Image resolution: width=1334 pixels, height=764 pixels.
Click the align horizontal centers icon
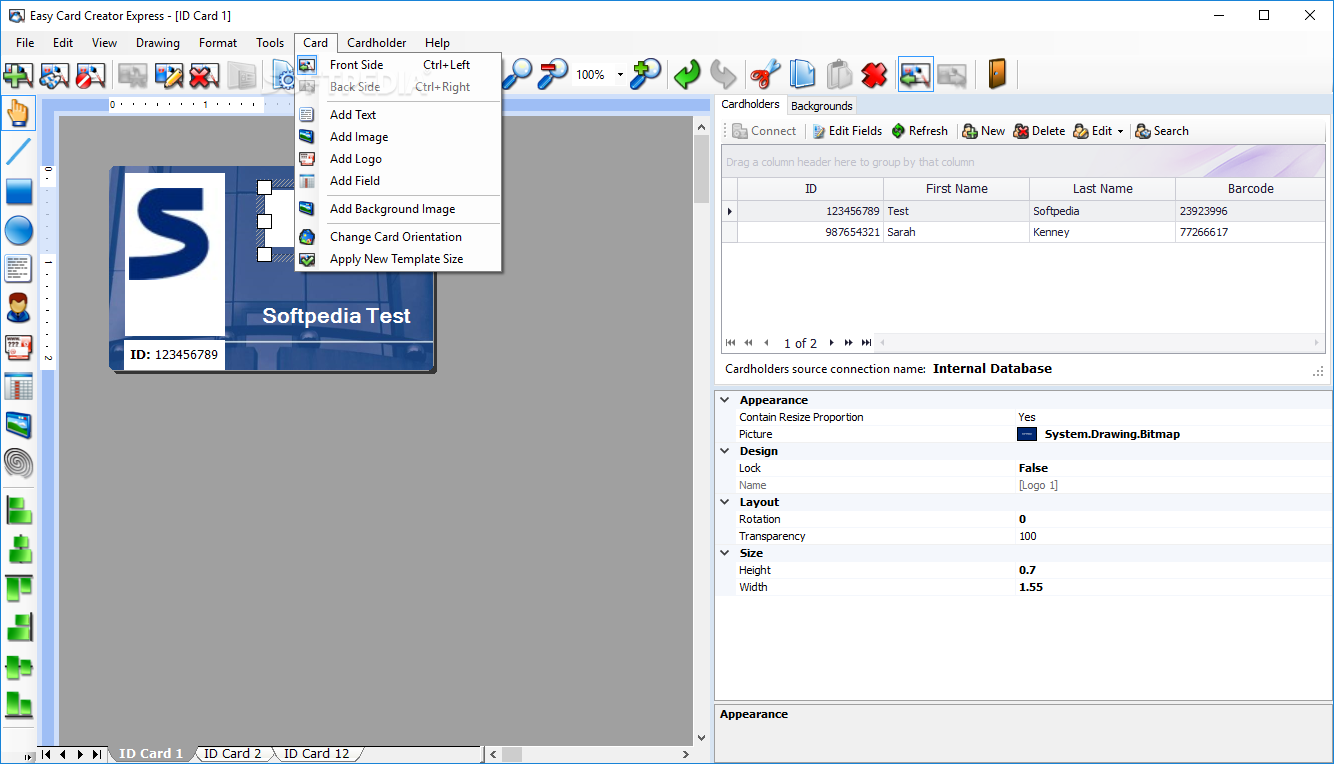(x=18, y=548)
